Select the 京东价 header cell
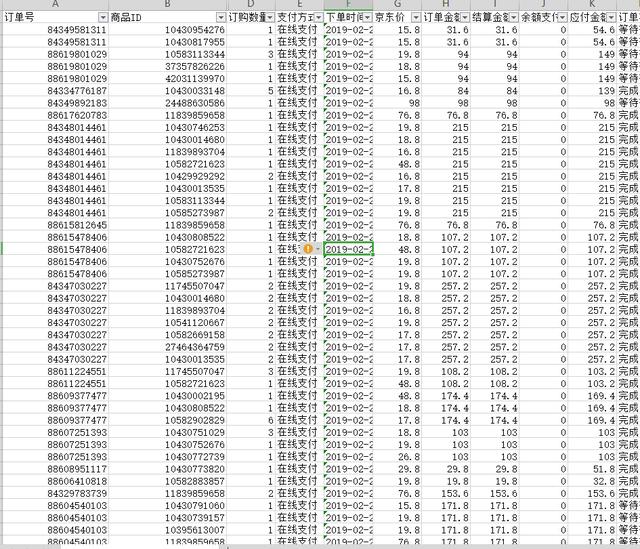 397,18
